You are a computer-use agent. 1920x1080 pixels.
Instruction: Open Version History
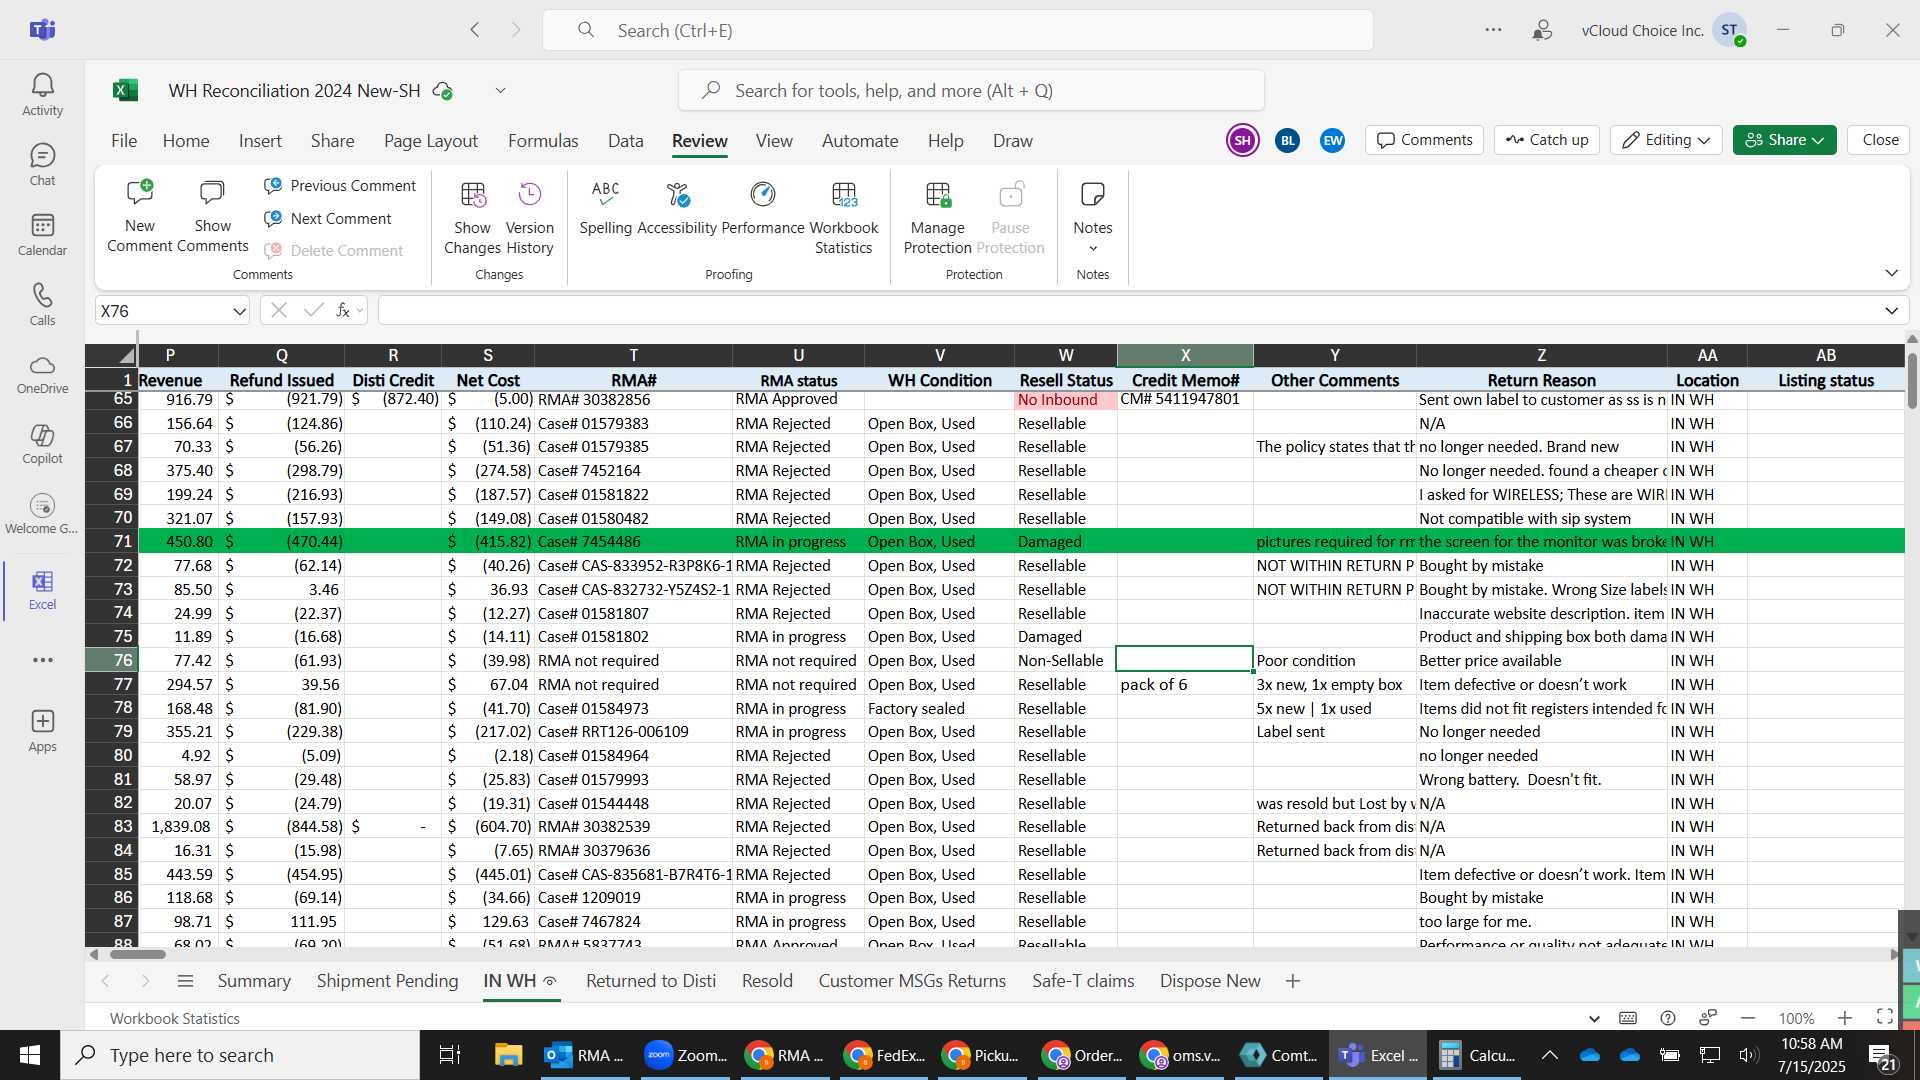529,217
